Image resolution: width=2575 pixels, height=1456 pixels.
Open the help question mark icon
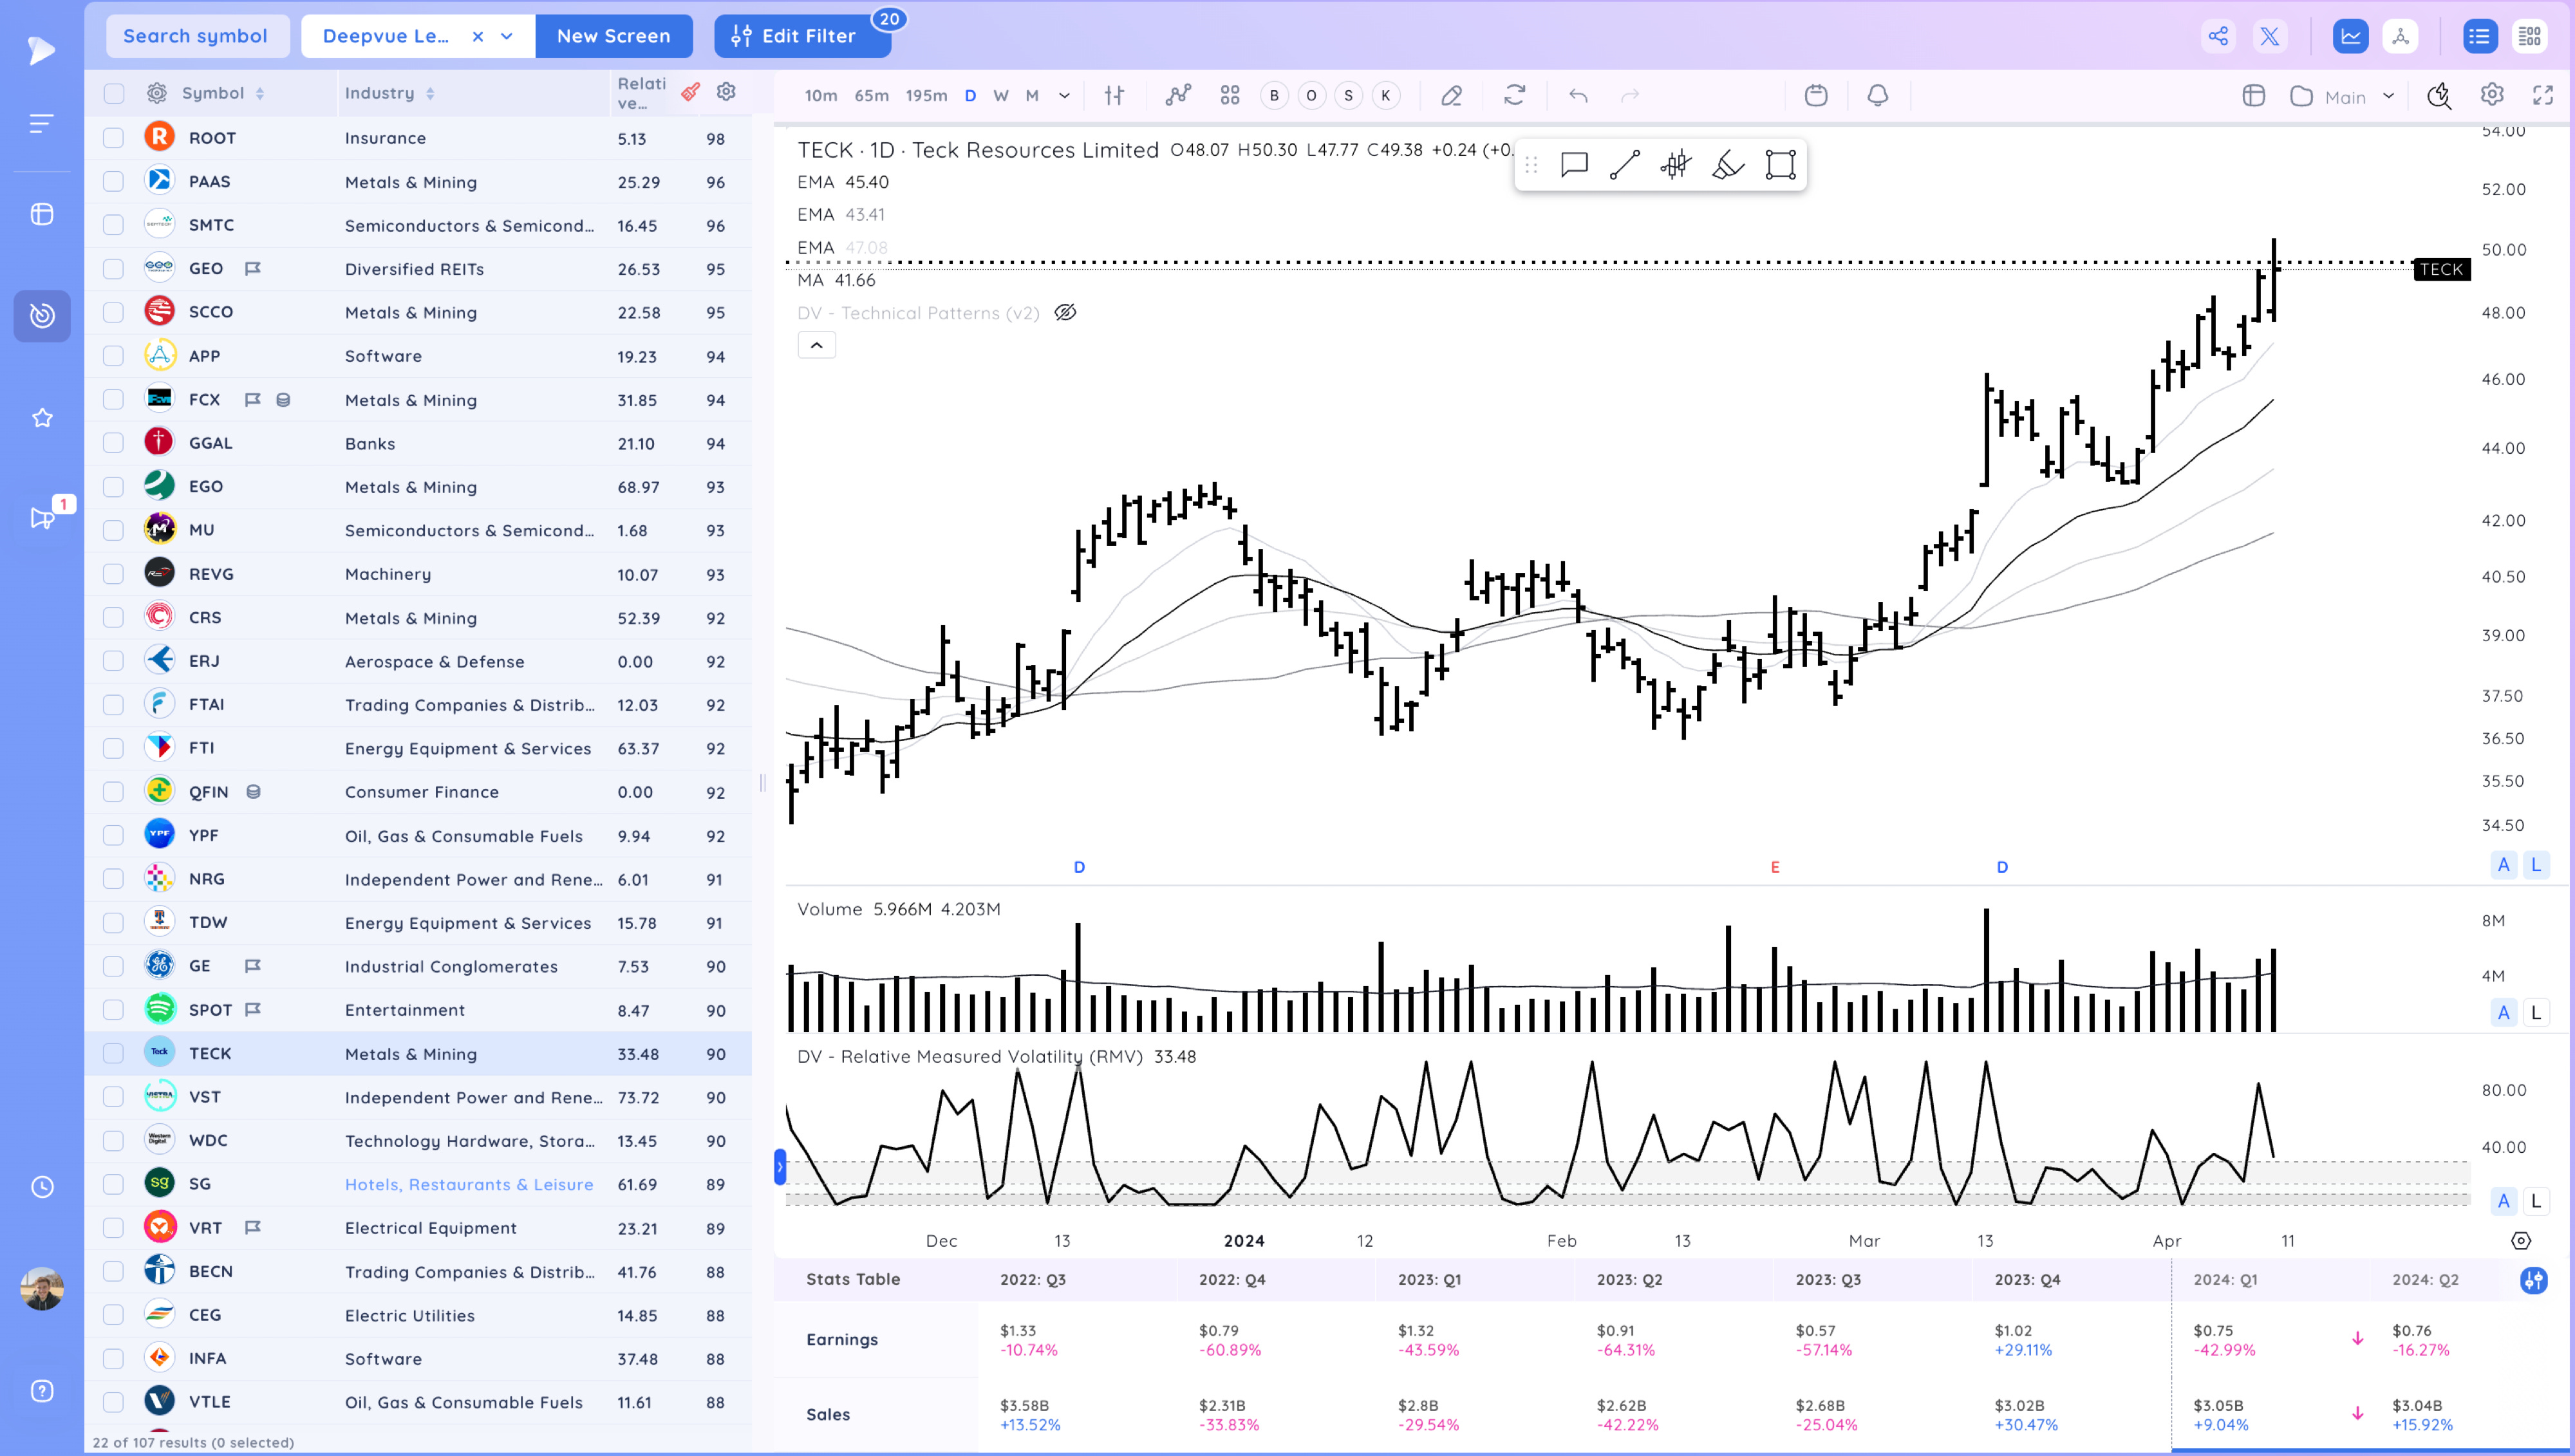[42, 1391]
